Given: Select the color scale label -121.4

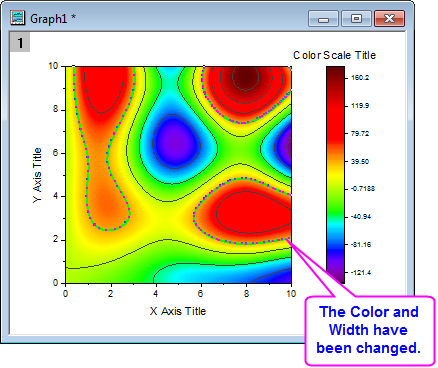Looking at the screenshot, I should click(361, 272).
